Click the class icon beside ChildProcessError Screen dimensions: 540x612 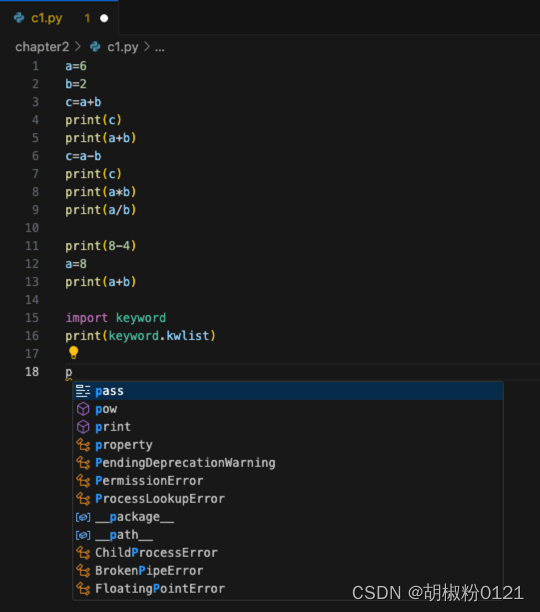pyautogui.click(x=83, y=553)
